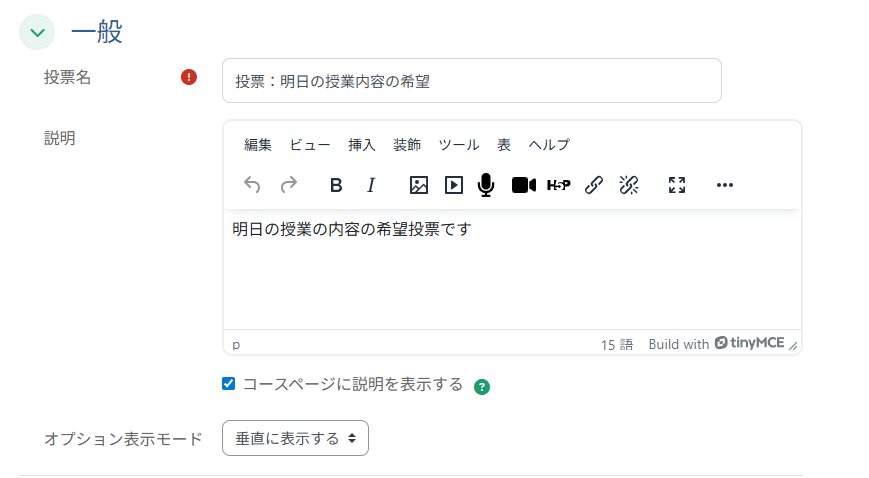Insert an image with the image icon
The width and height of the screenshot is (869, 478).
[x=419, y=185]
